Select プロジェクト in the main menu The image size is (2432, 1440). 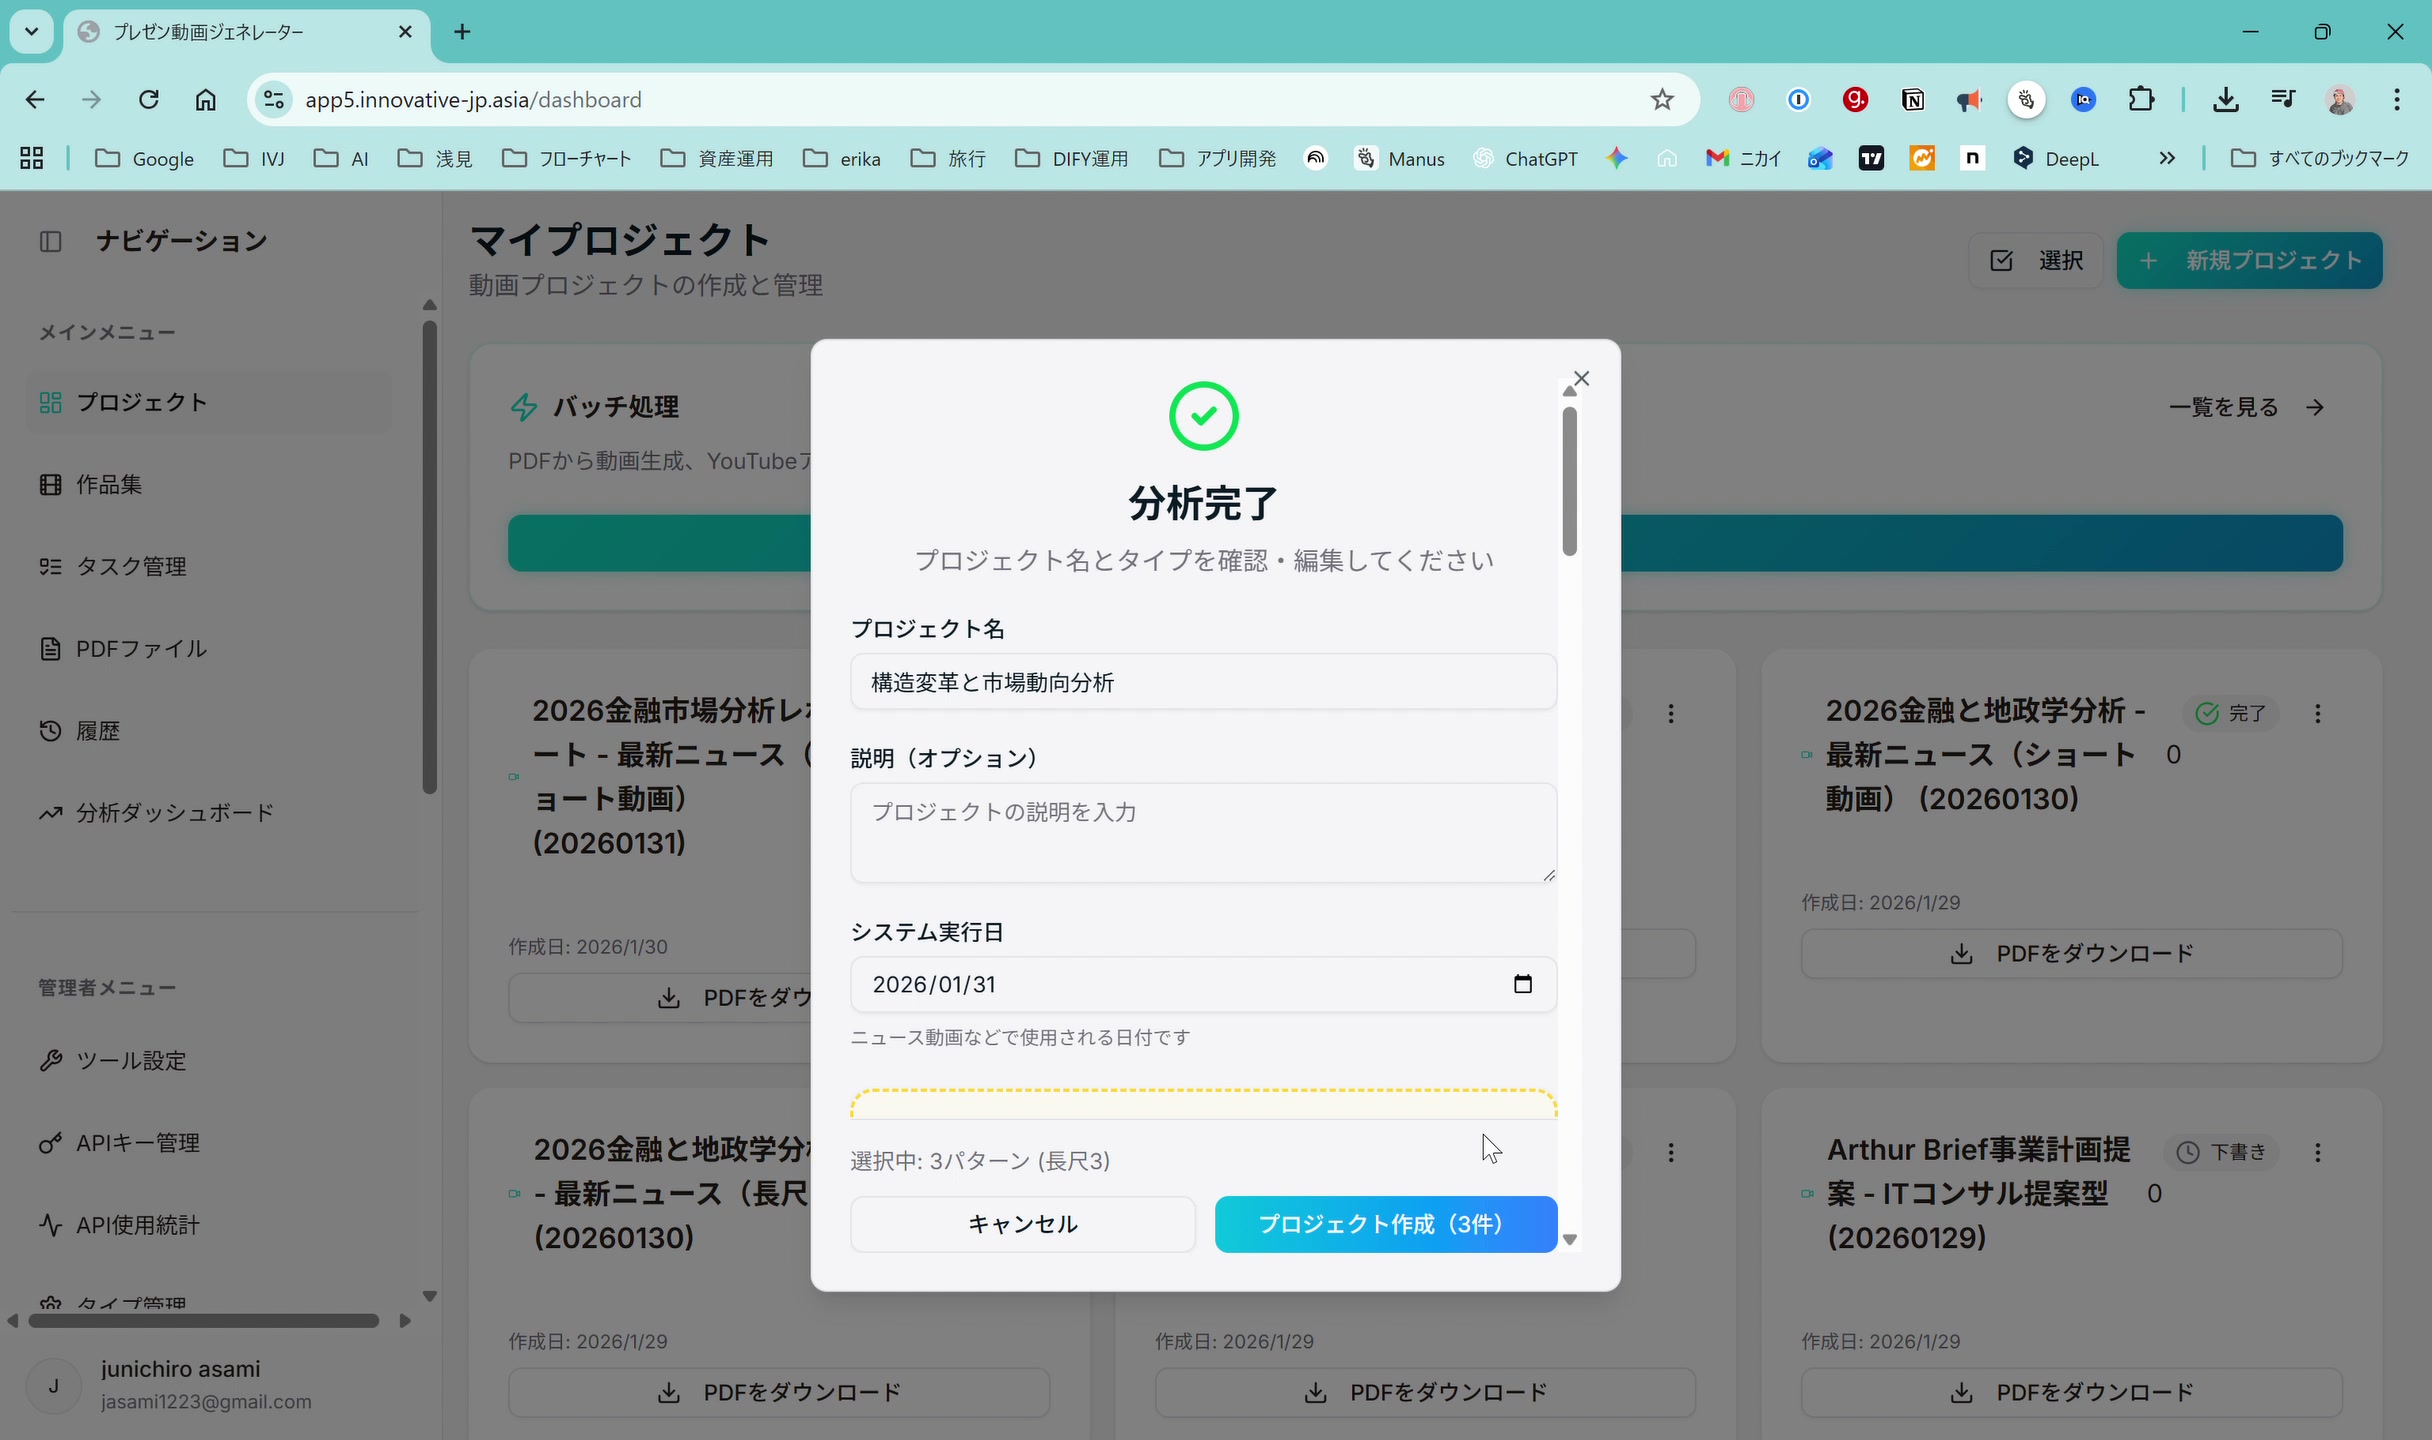pos(140,401)
